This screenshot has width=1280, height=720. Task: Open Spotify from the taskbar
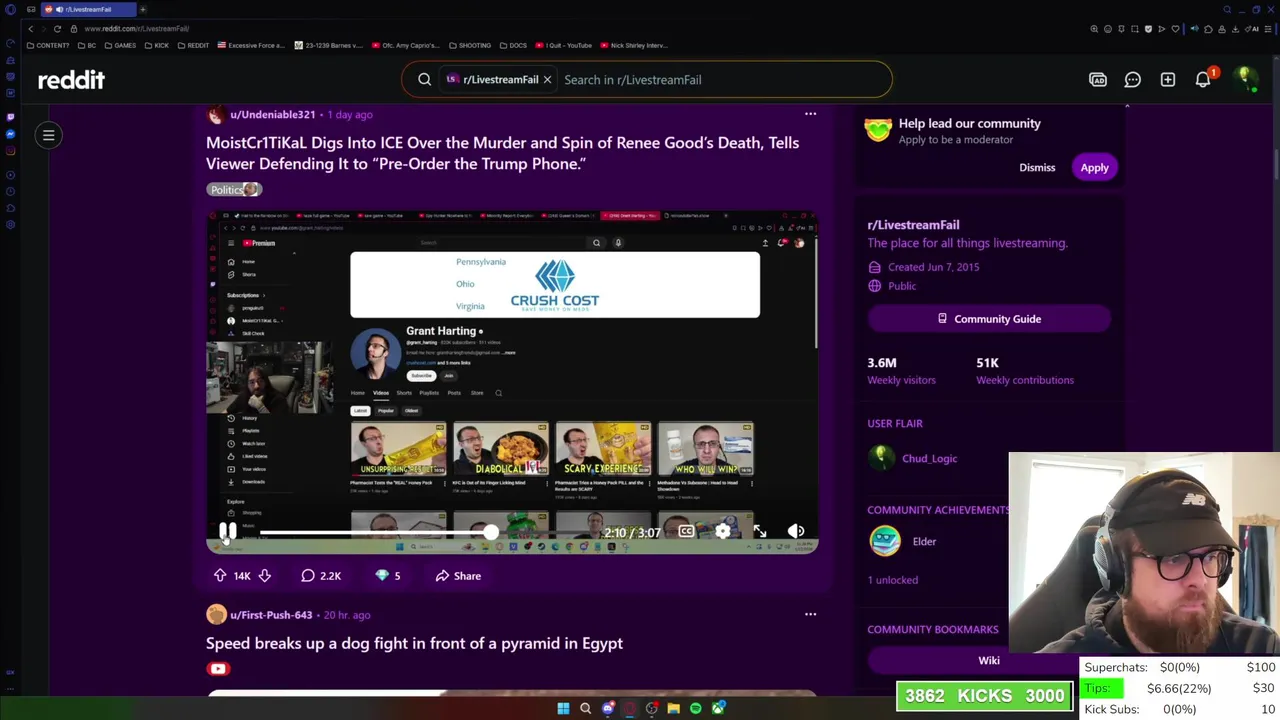[695, 708]
